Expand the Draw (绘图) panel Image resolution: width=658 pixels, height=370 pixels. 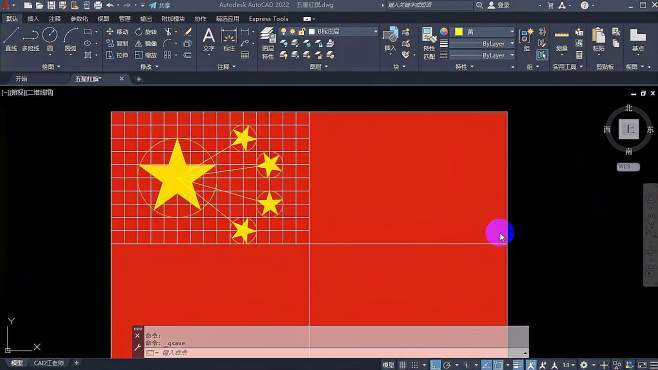[x=51, y=67]
